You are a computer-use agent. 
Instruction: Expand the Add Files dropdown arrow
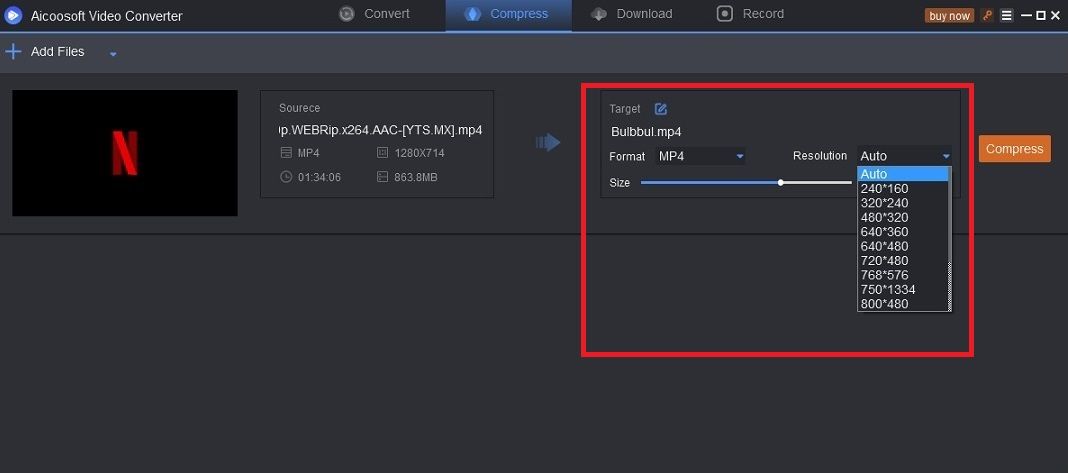pos(113,53)
